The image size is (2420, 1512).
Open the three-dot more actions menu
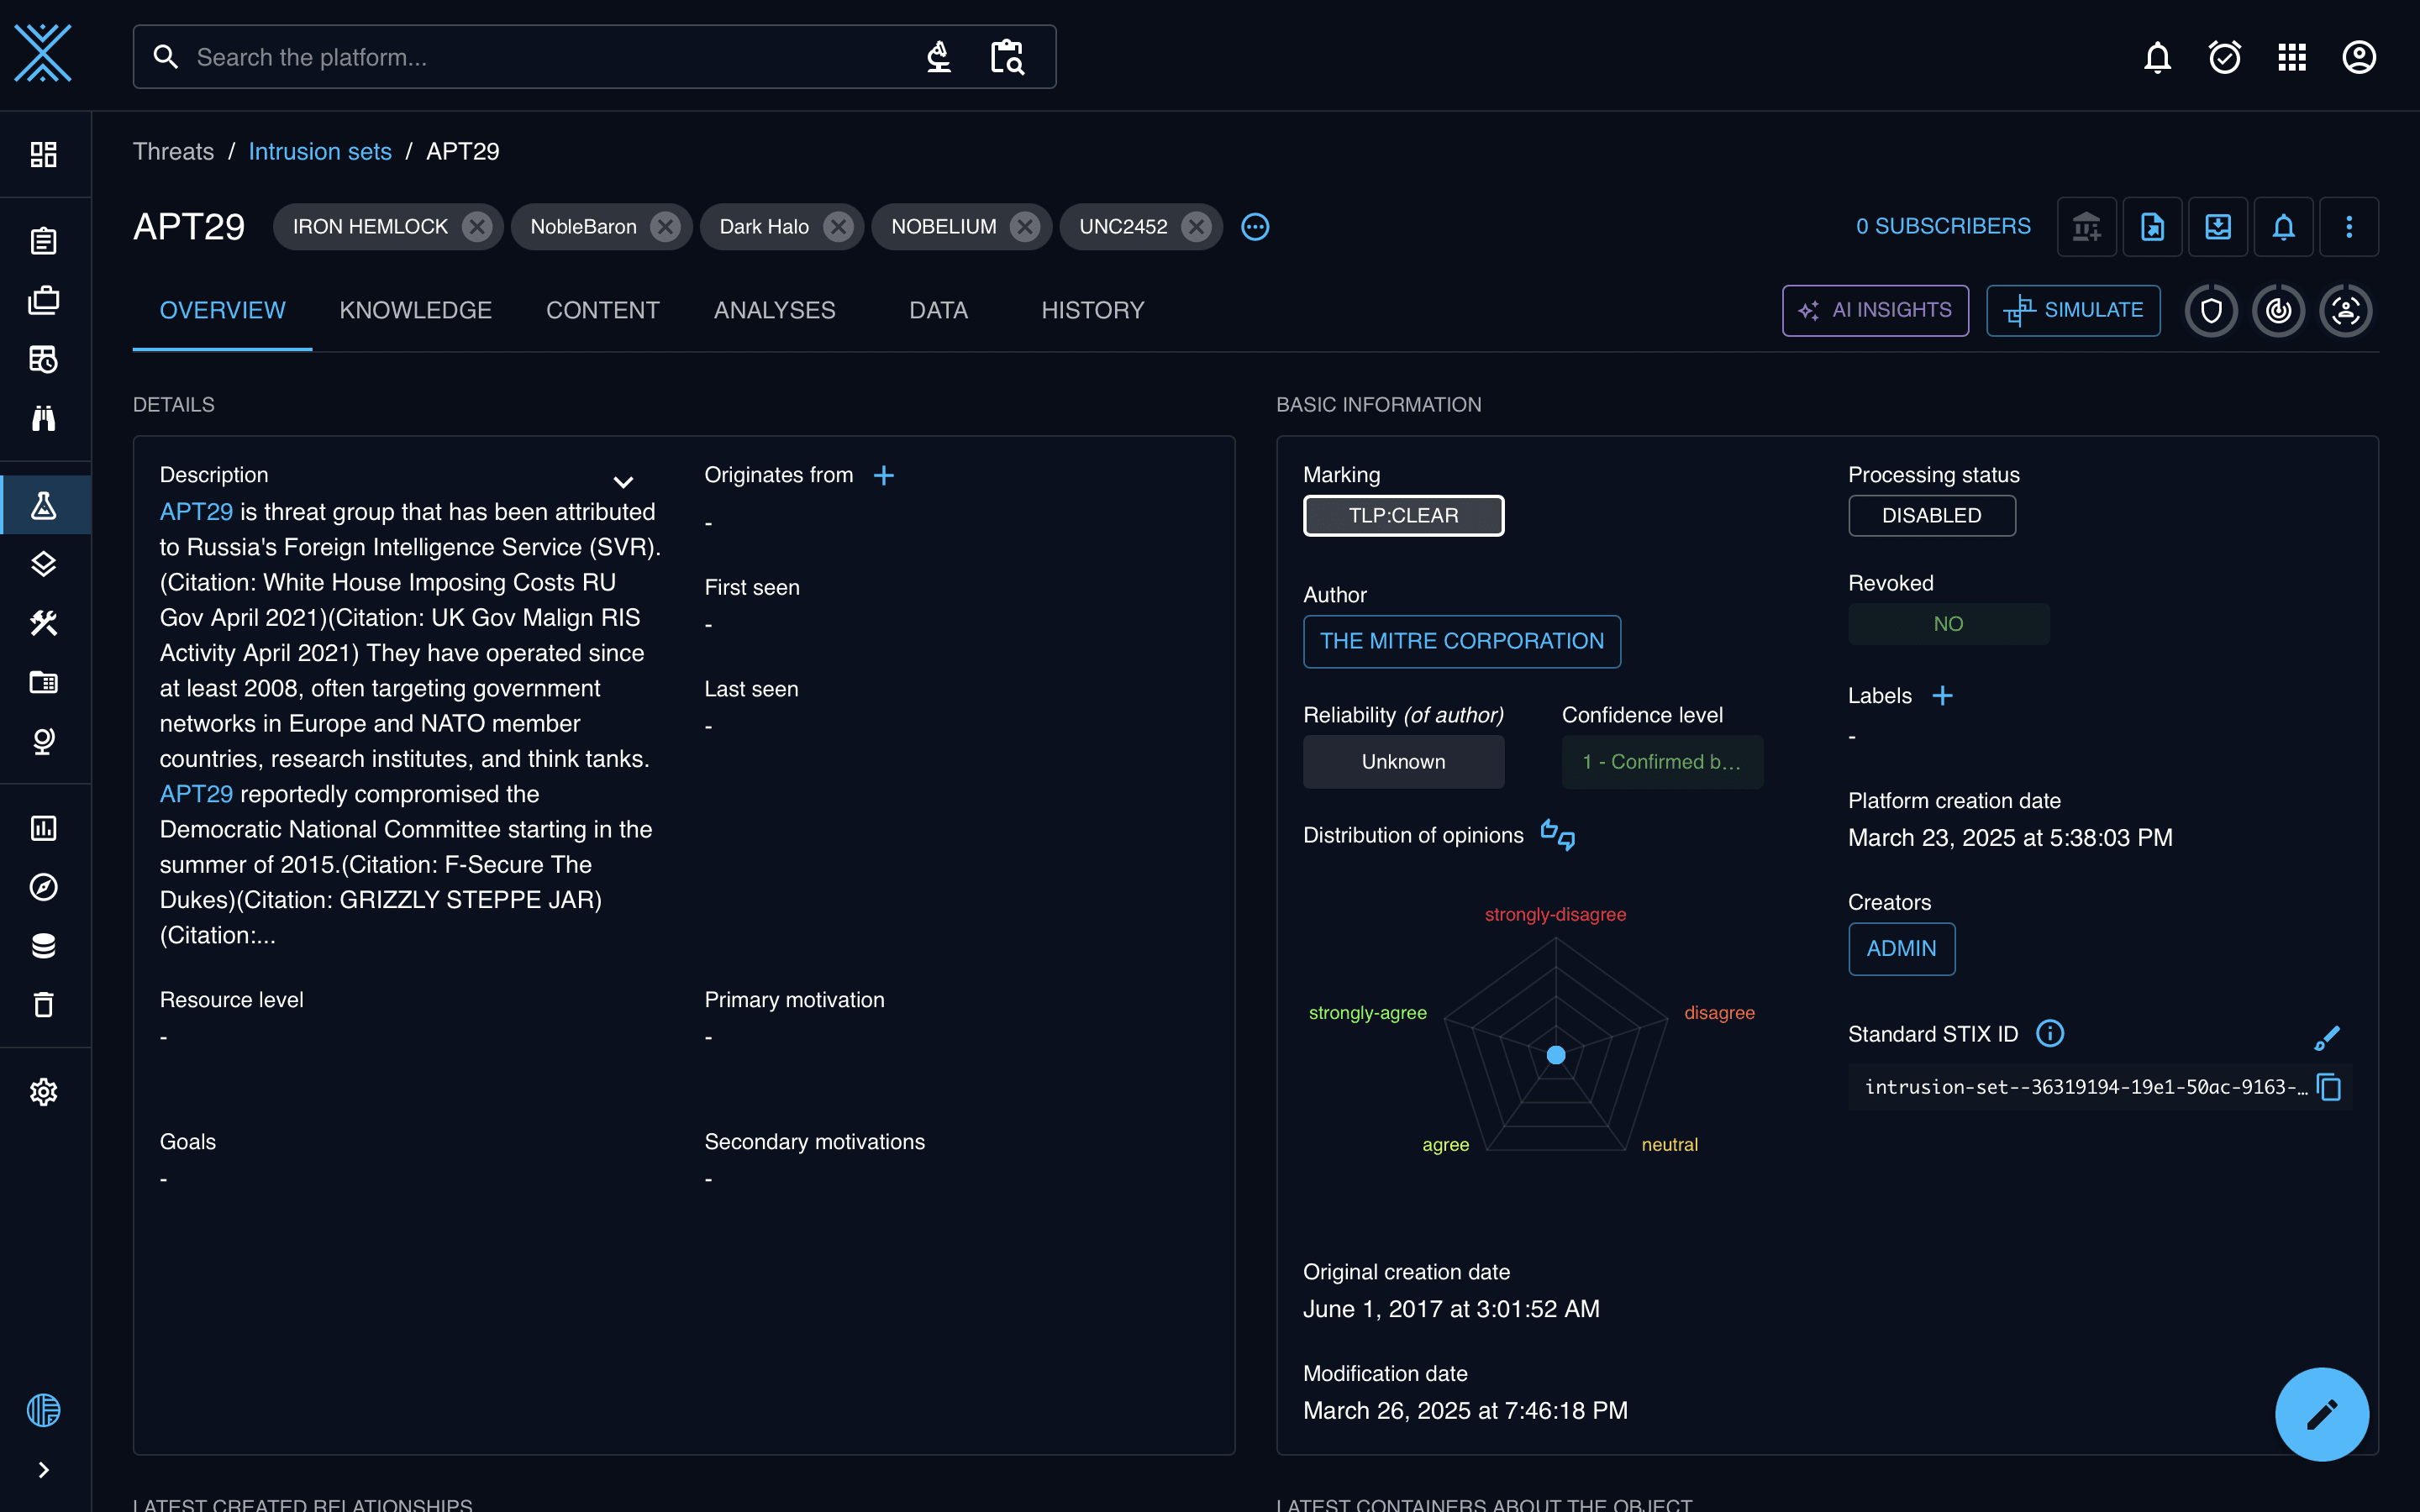click(2349, 227)
